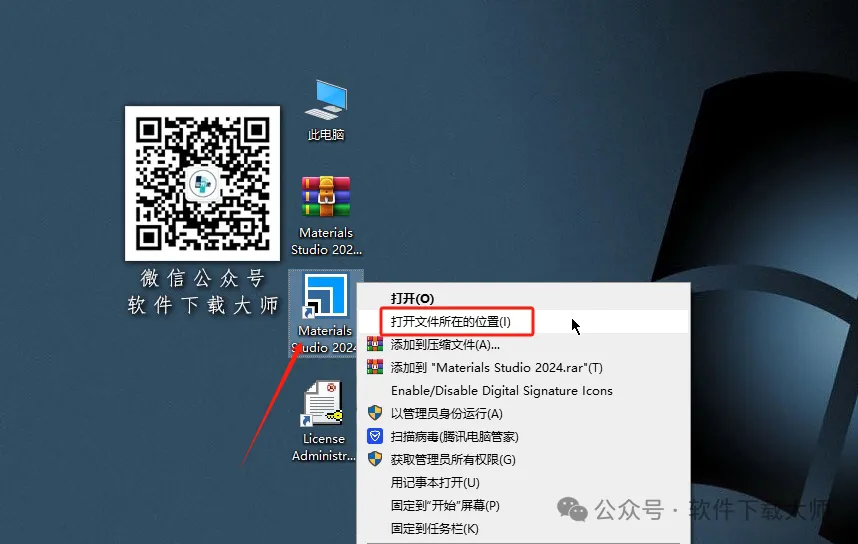Image resolution: width=858 pixels, height=544 pixels.
Task: Click WinRAR icon beside 添加到 Materials Studio 2024.rar
Action: pos(375,367)
